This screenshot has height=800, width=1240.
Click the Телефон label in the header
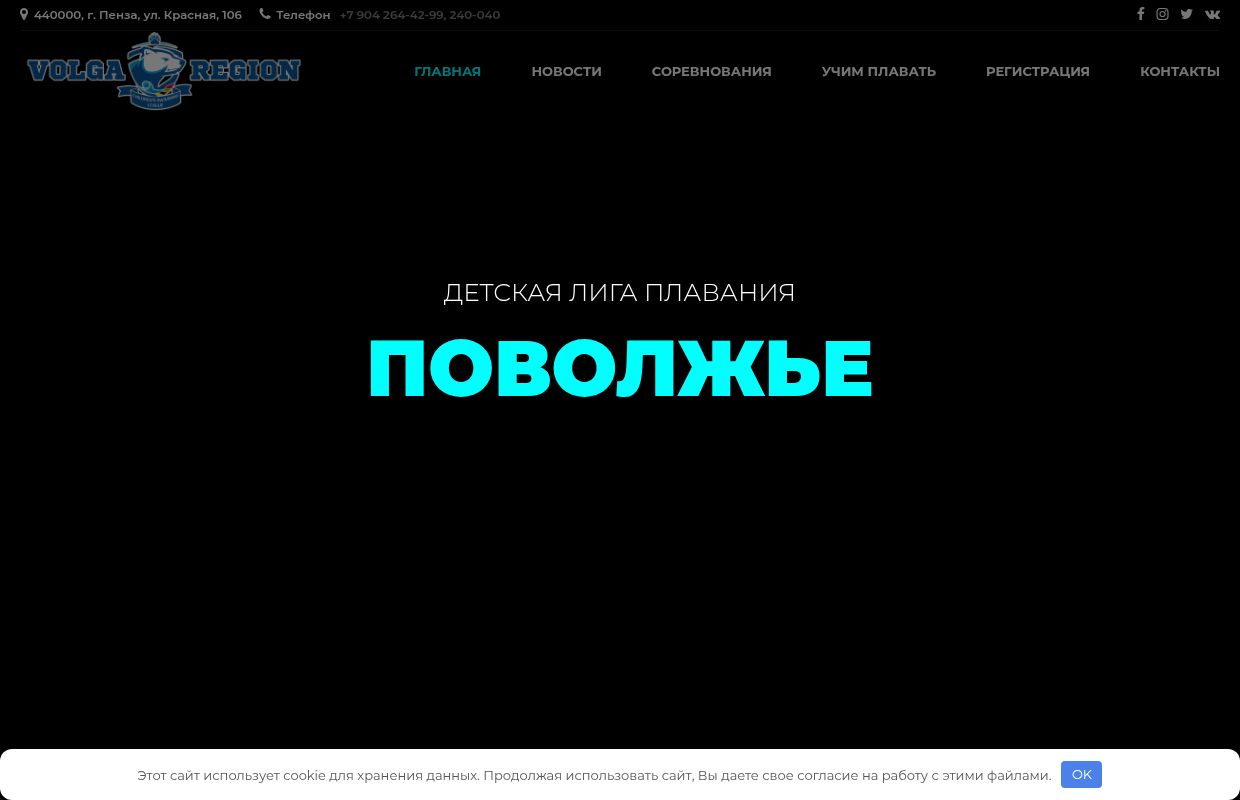click(x=302, y=14)
